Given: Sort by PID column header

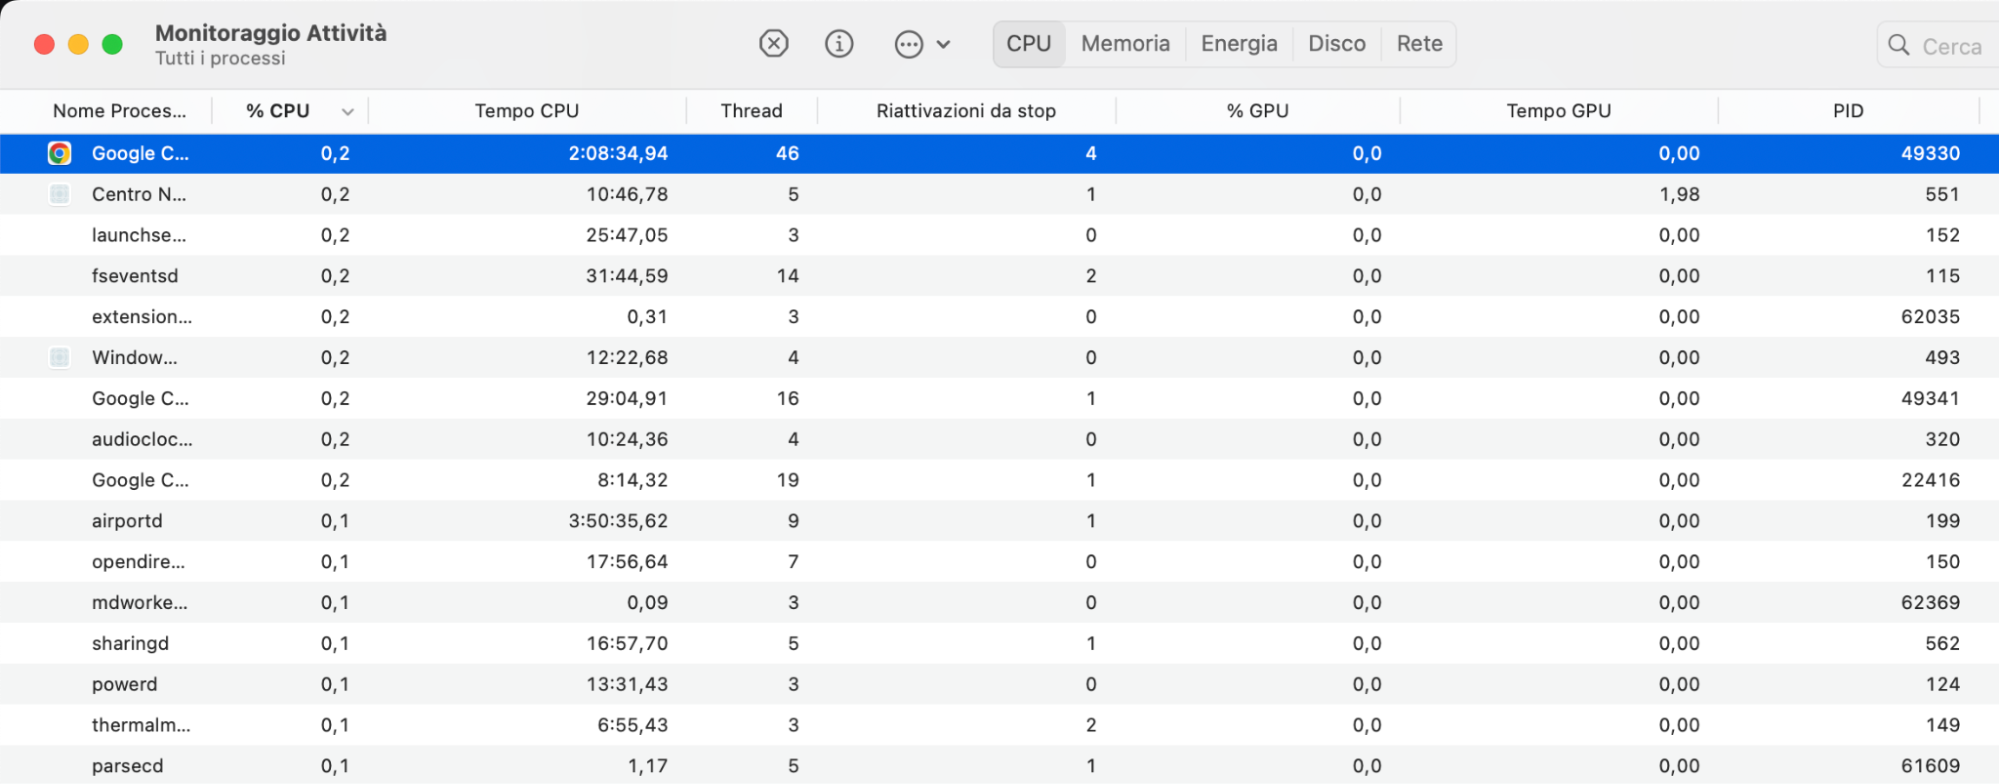Looking at the screenshot, I should [x=1847, y=111].
